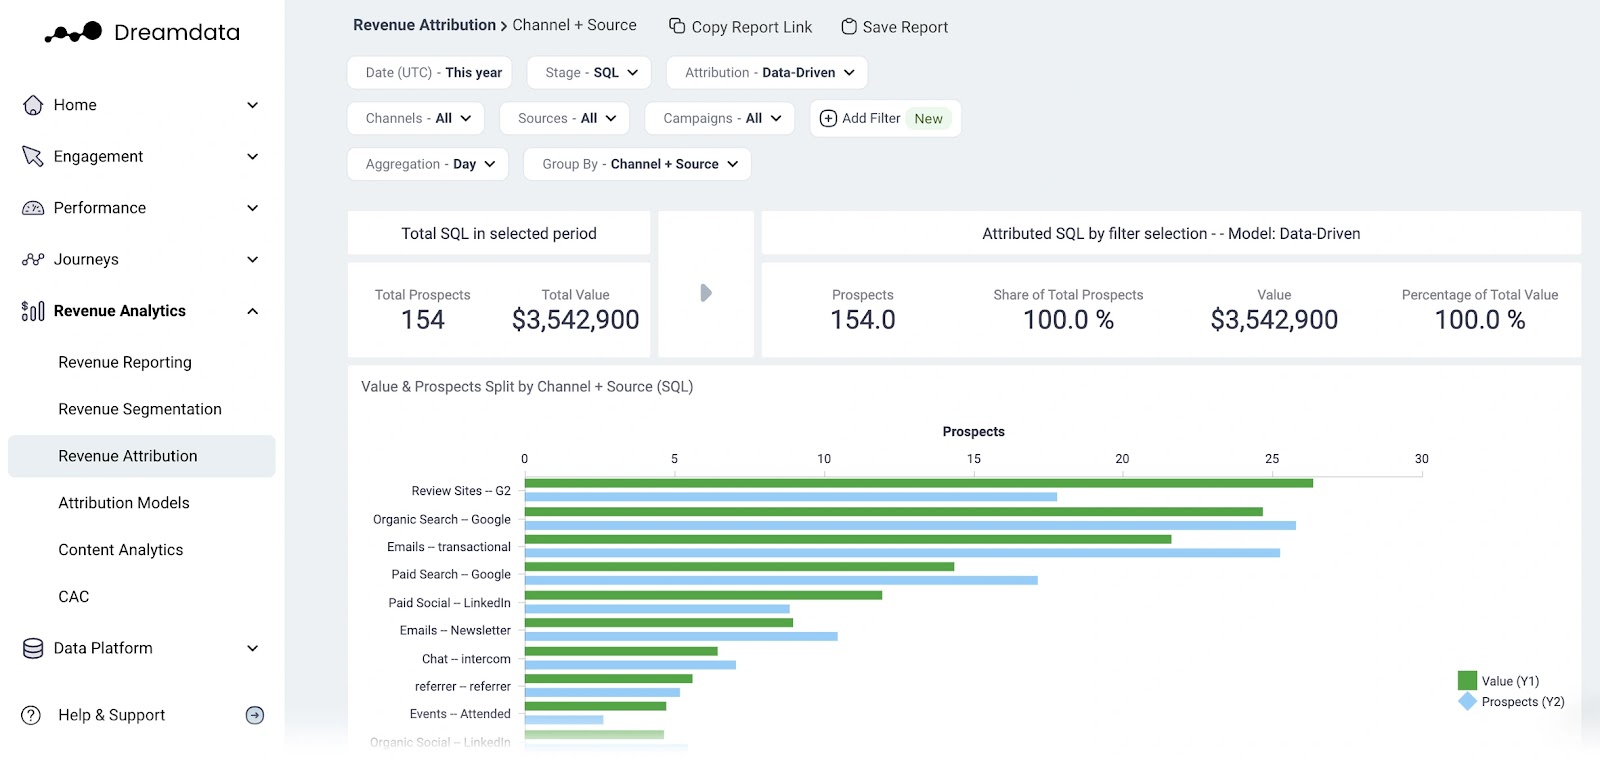
Task: Open the Stage SQL dropdown
Action: coord(589,73)
